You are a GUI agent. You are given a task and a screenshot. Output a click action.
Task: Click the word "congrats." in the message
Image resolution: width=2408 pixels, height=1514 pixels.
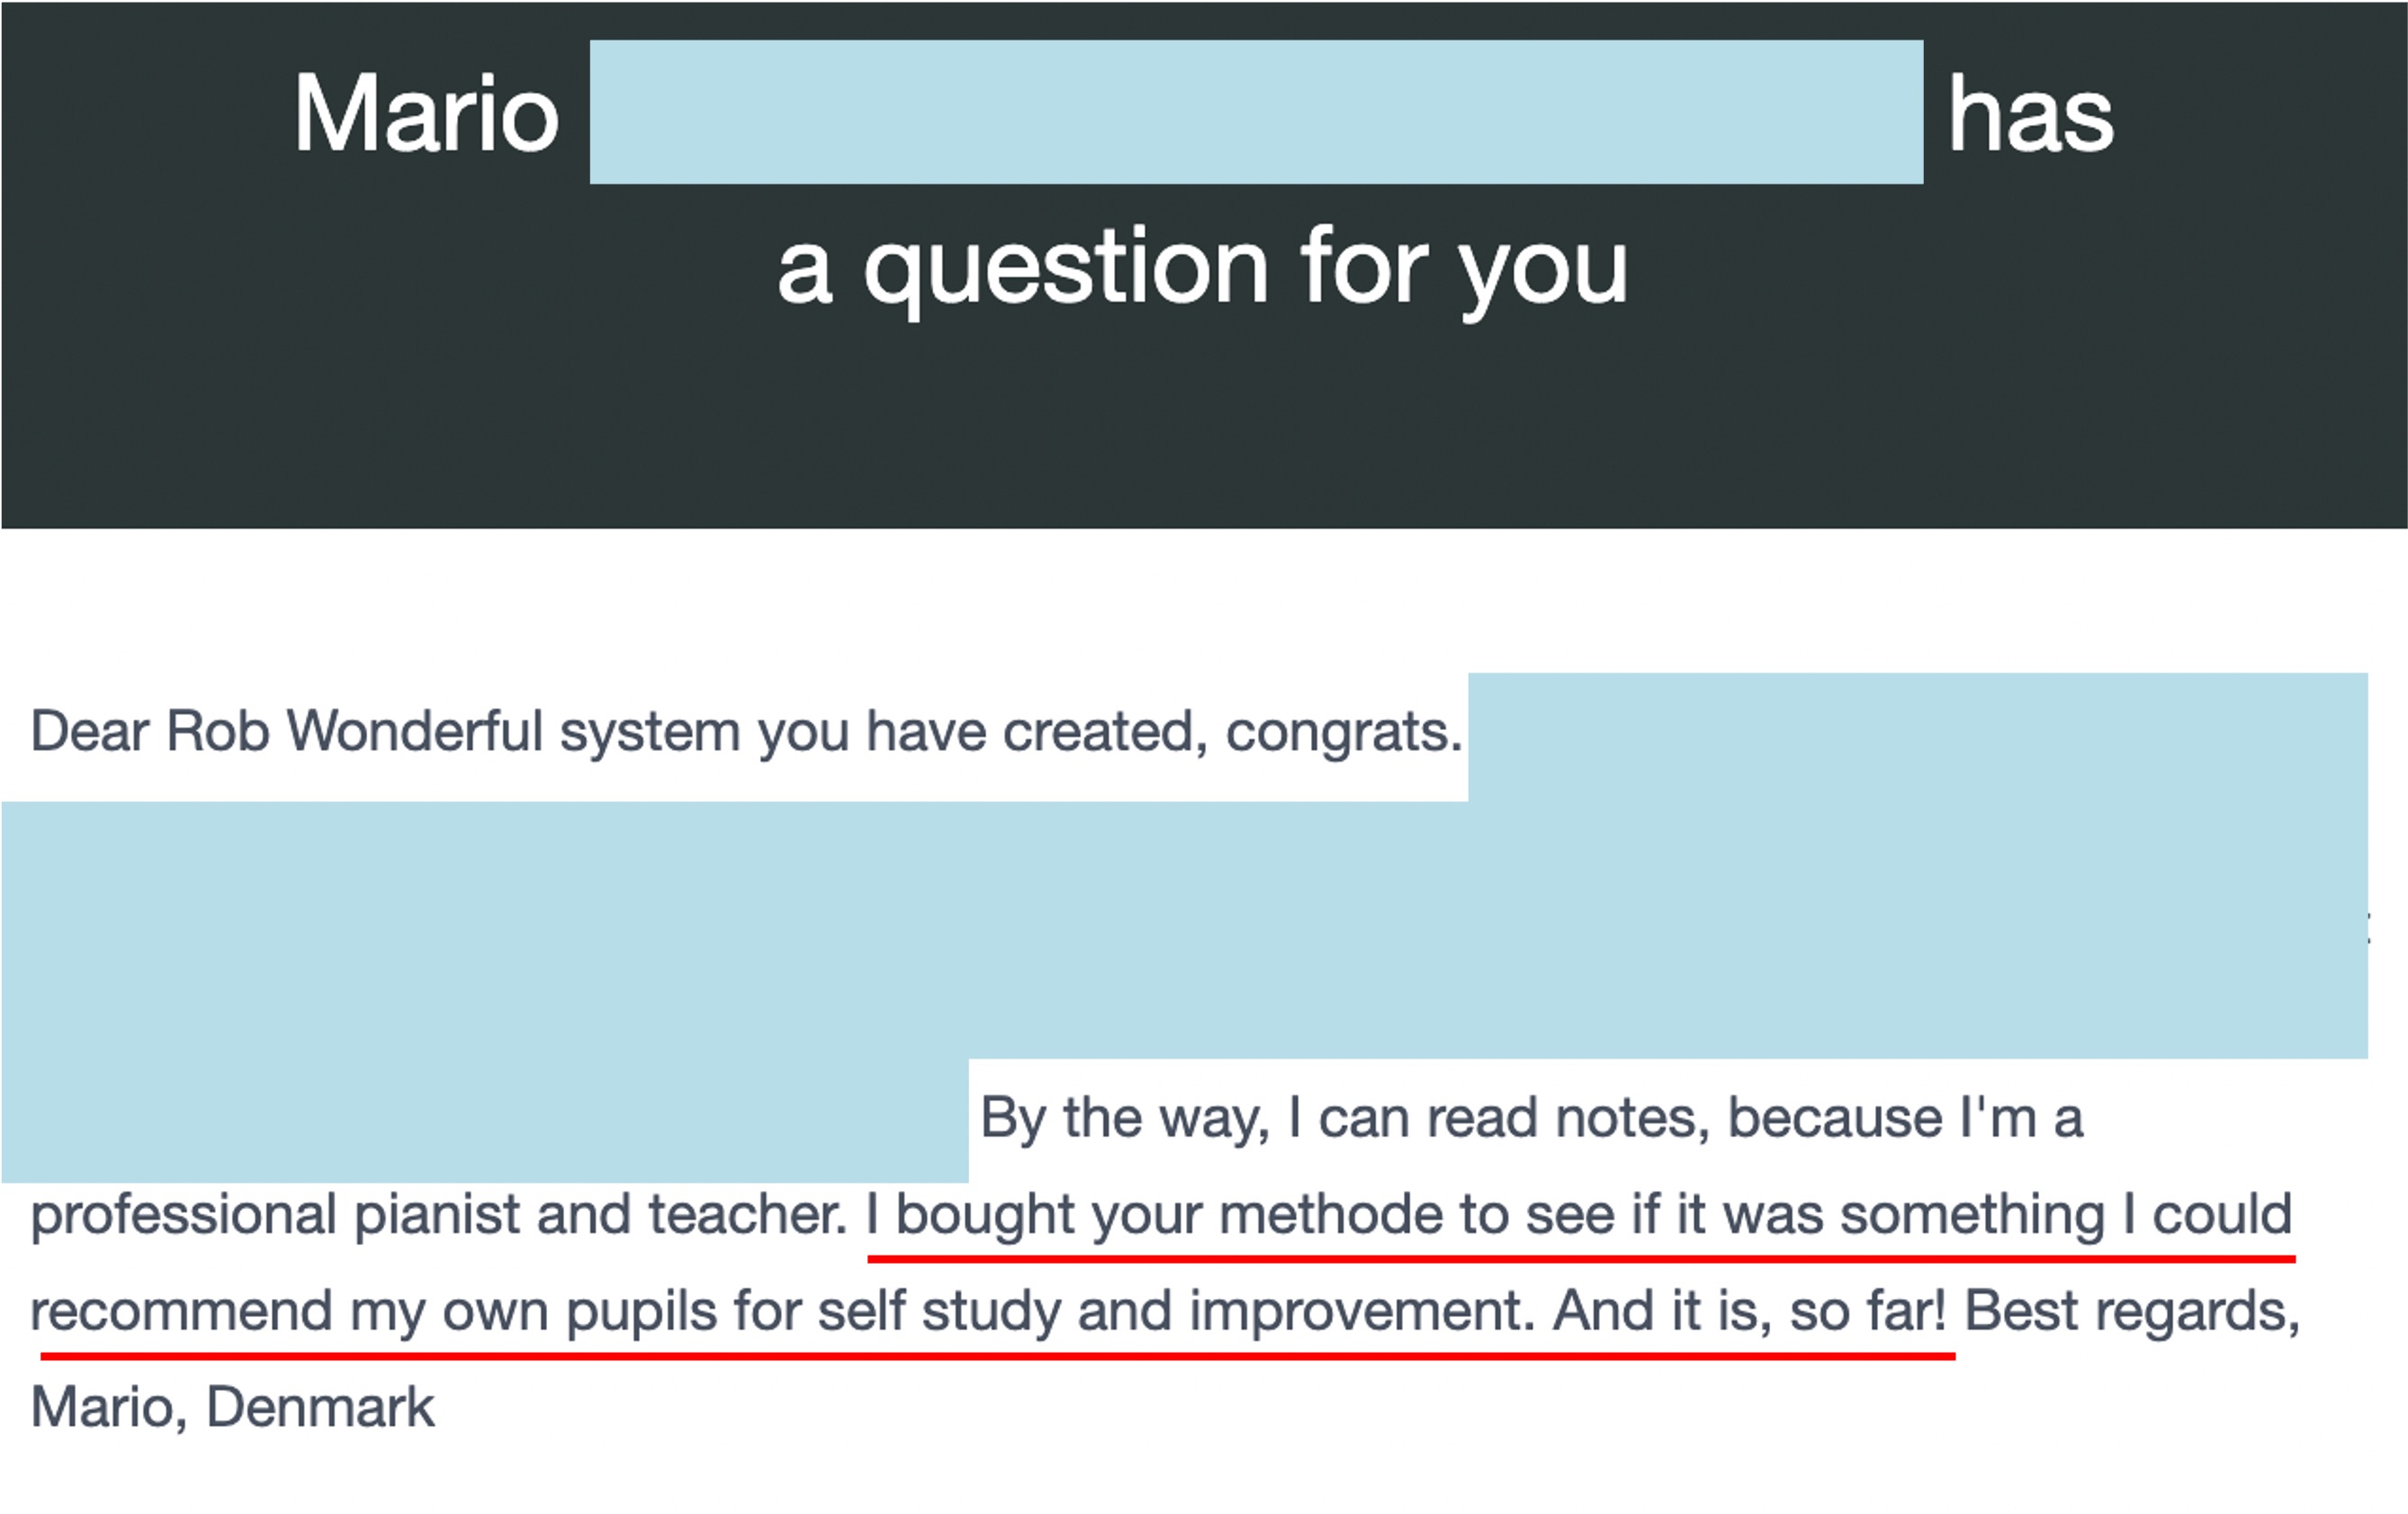[1344, 733]
